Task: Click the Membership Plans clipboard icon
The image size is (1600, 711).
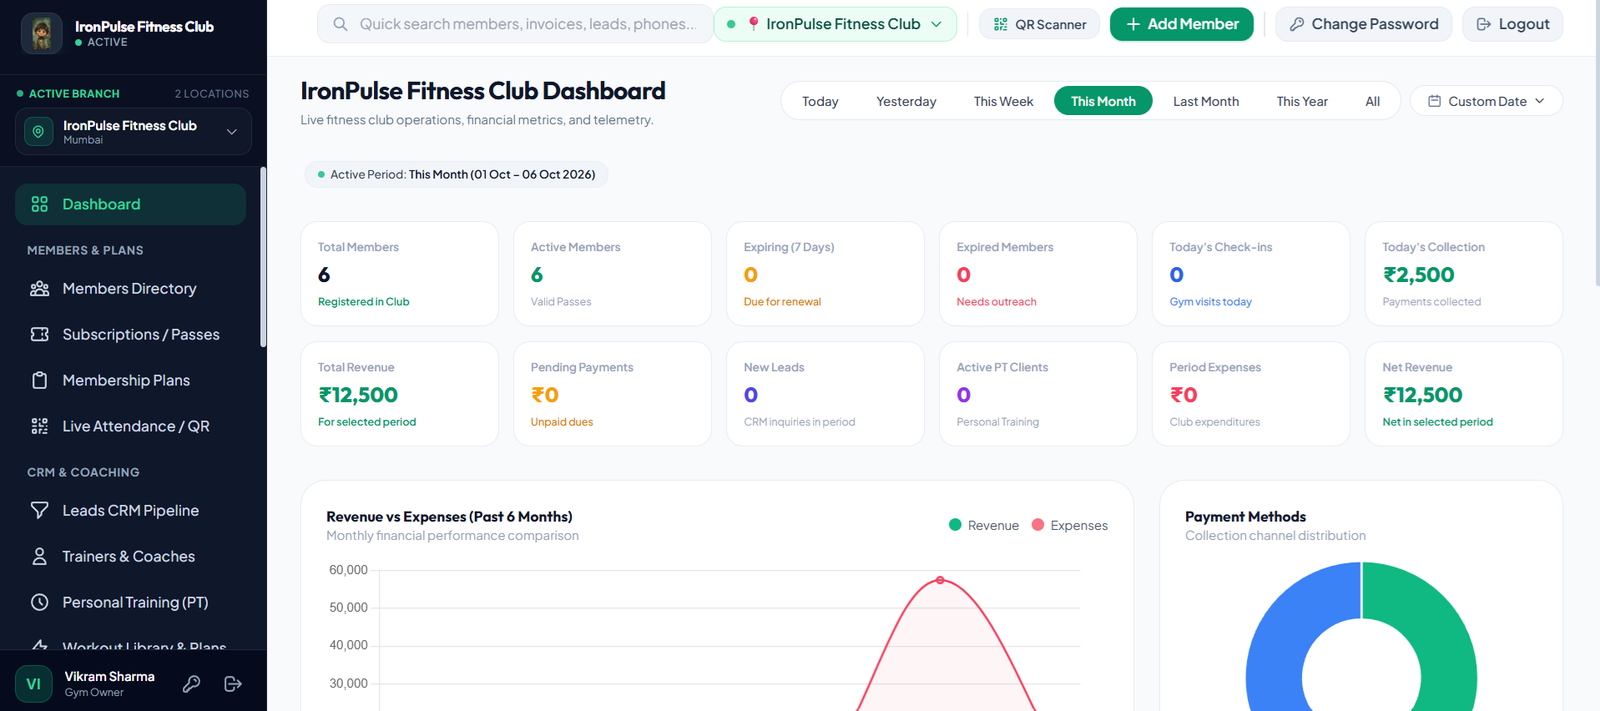Action: click(39, 380)
